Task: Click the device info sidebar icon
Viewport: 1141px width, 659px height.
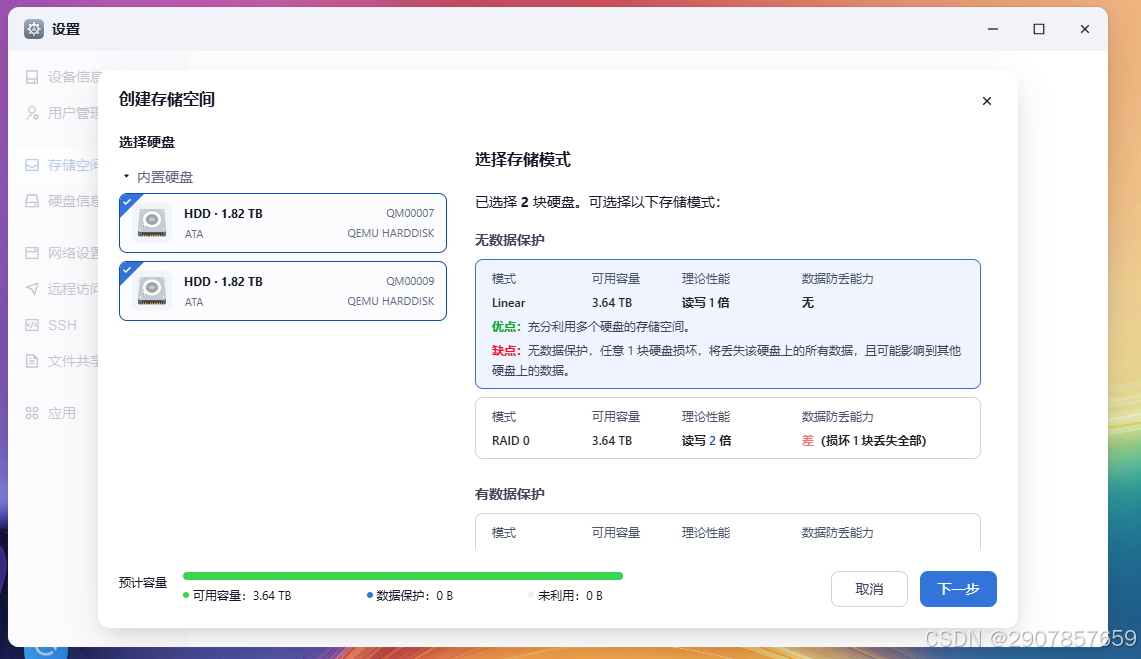Action: (32, 77)
